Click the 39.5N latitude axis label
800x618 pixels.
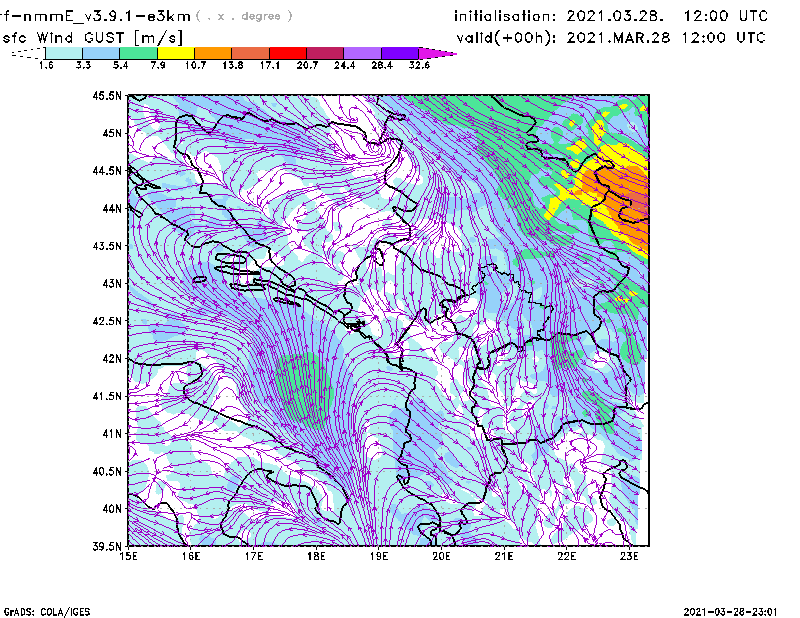point(107,546)
